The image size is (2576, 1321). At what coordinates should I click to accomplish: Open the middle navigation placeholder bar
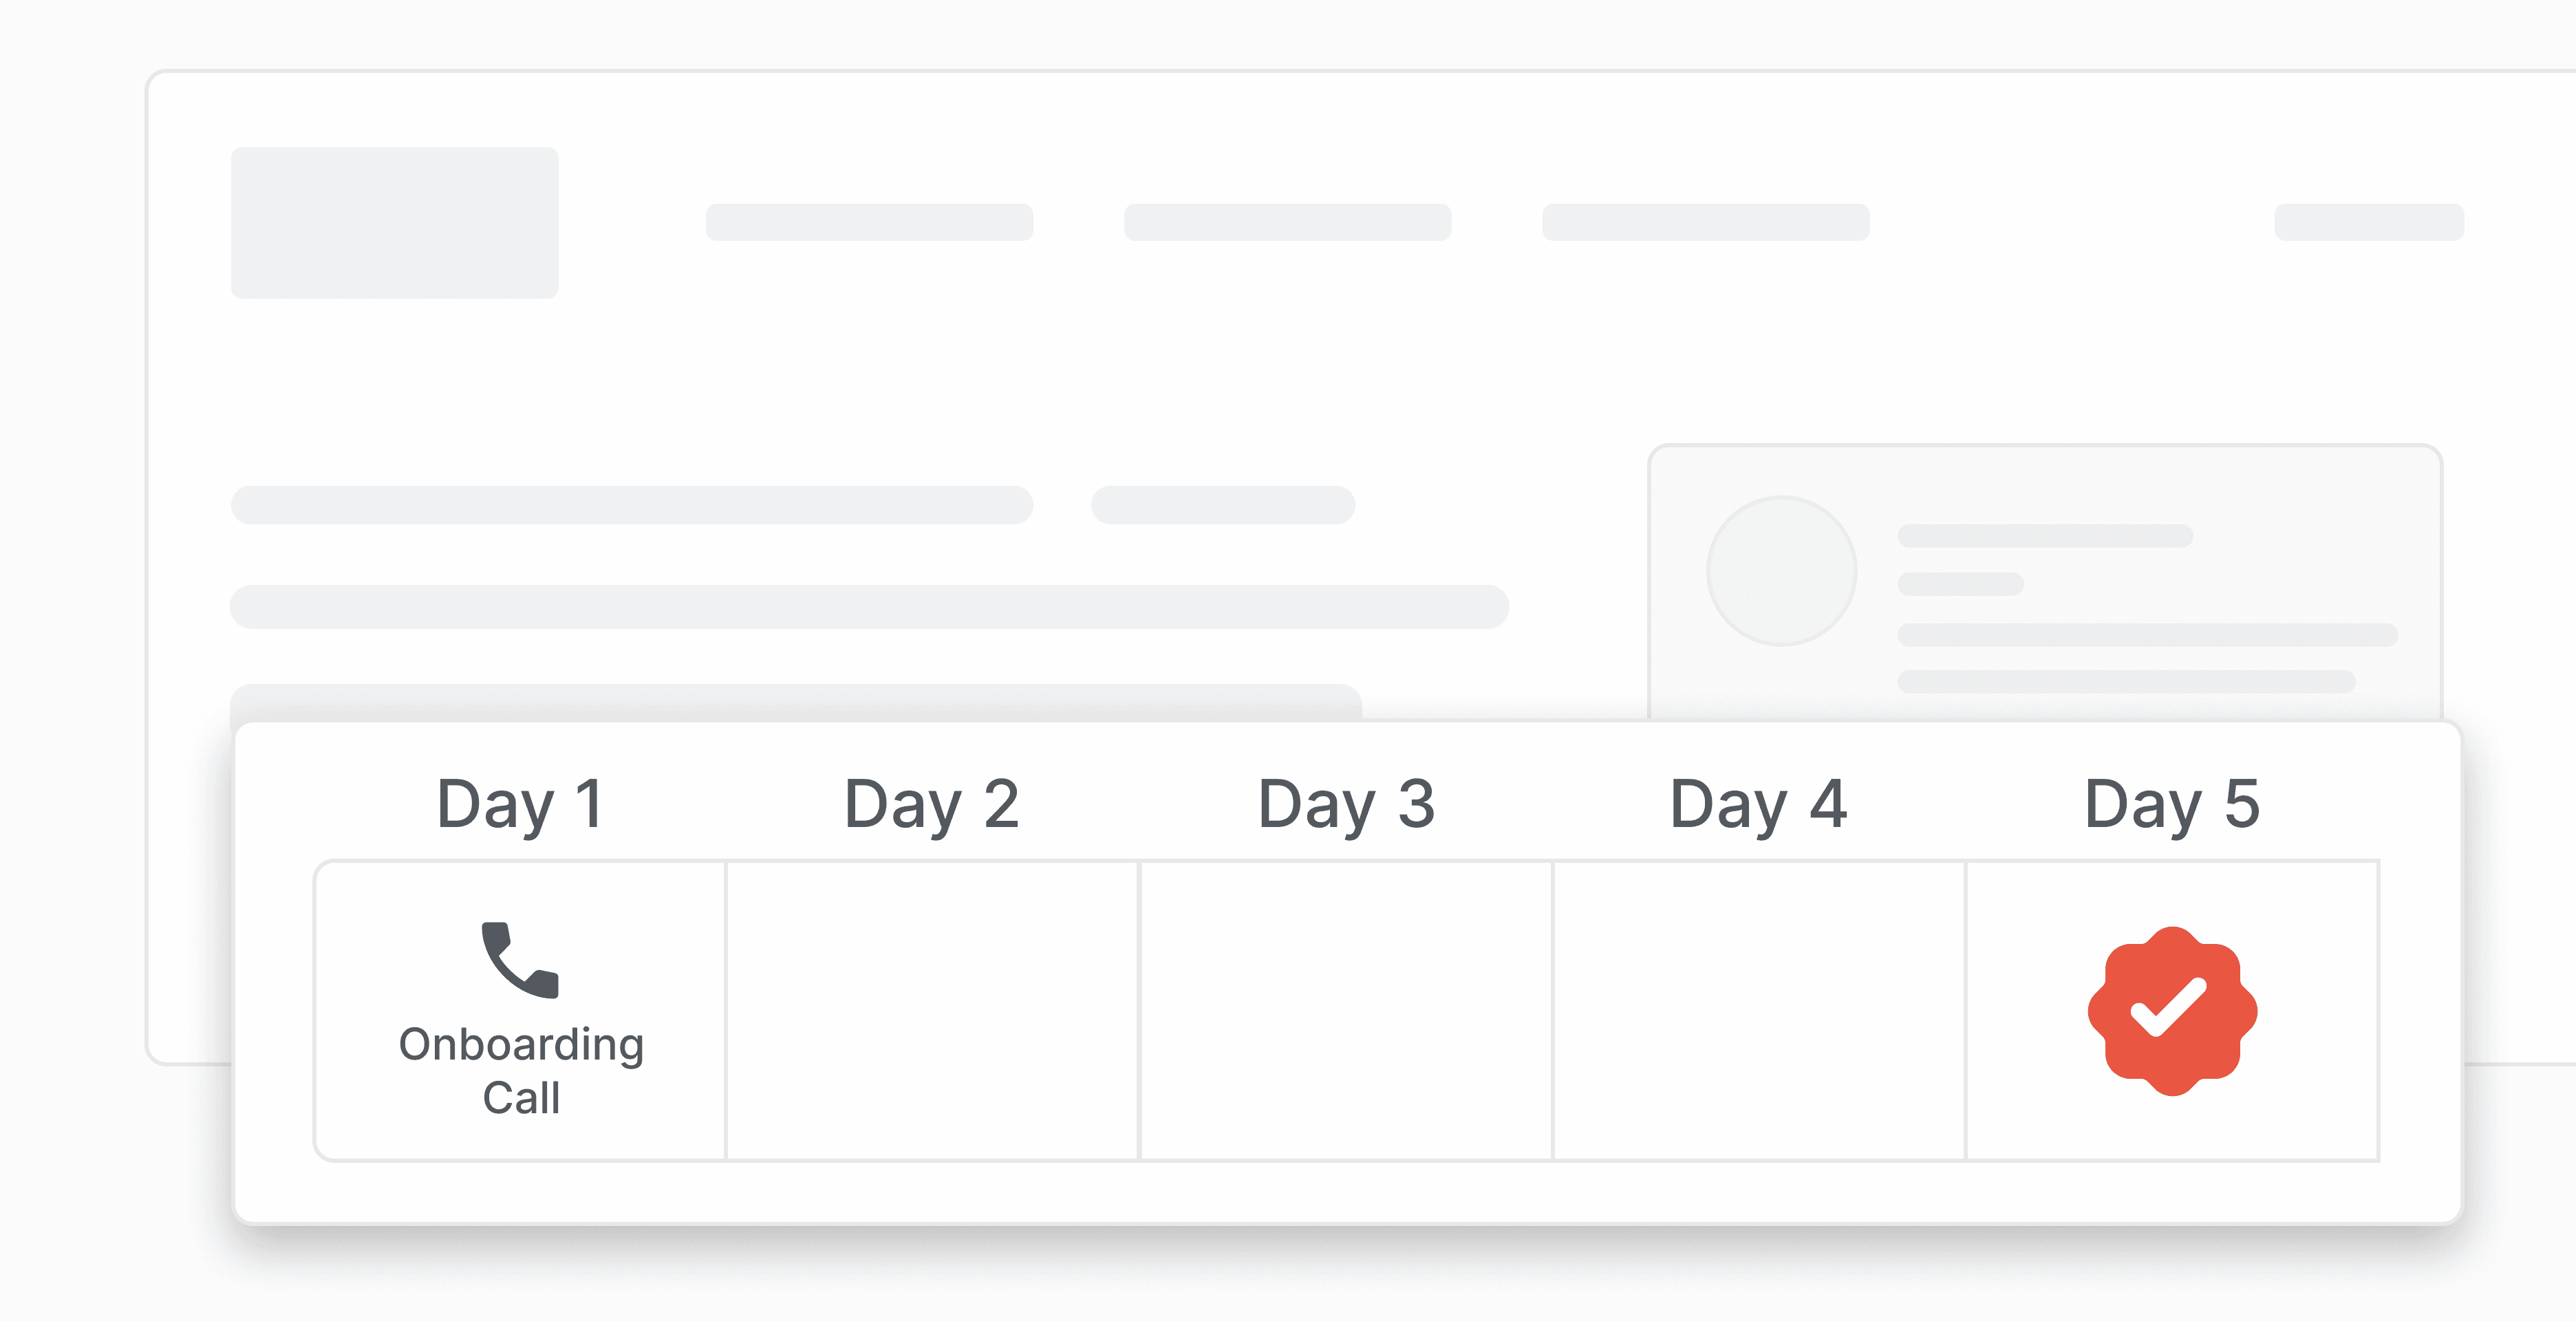1287,222
